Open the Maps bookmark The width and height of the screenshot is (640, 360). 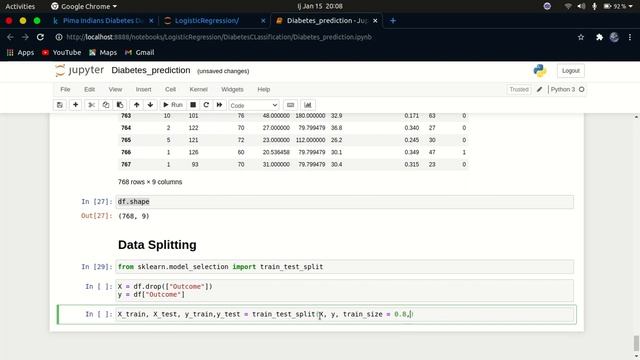pyautogui.click(x=103, y=53)
